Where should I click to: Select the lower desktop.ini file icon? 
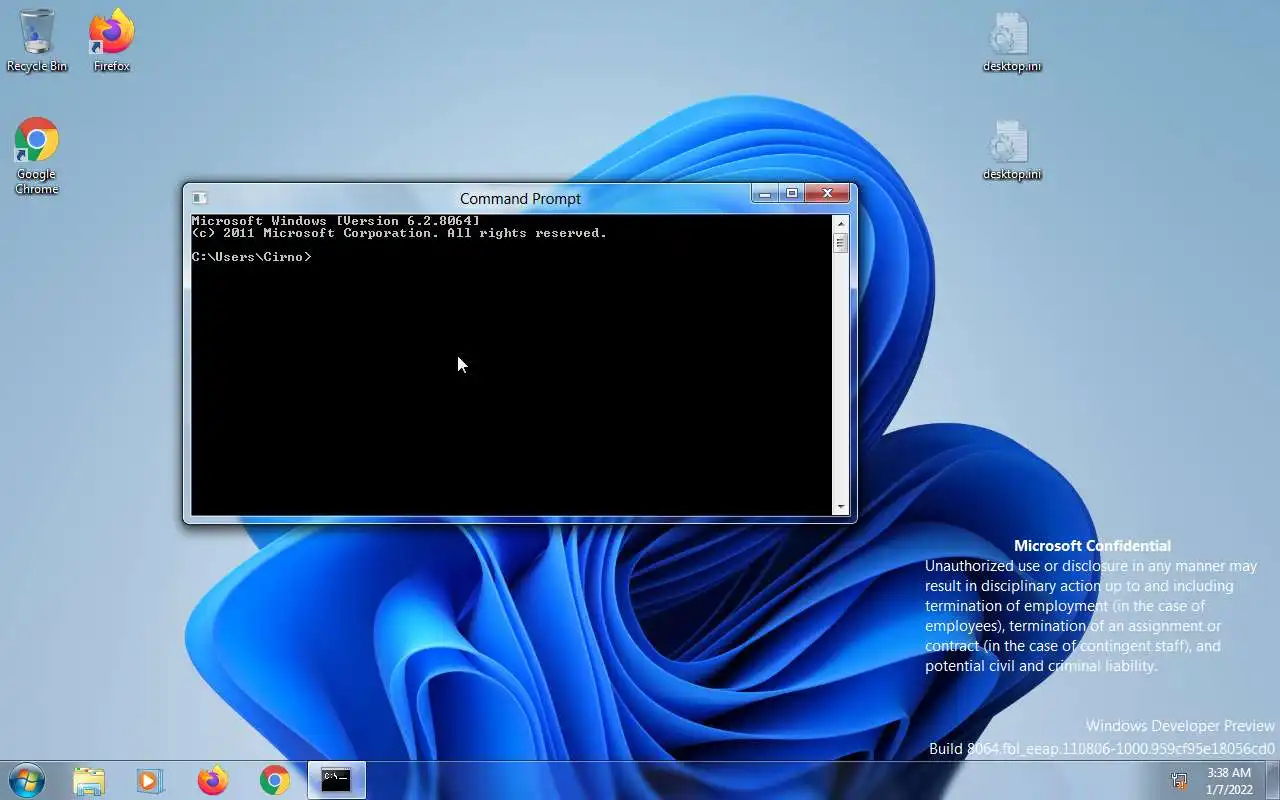[1011, 150]
